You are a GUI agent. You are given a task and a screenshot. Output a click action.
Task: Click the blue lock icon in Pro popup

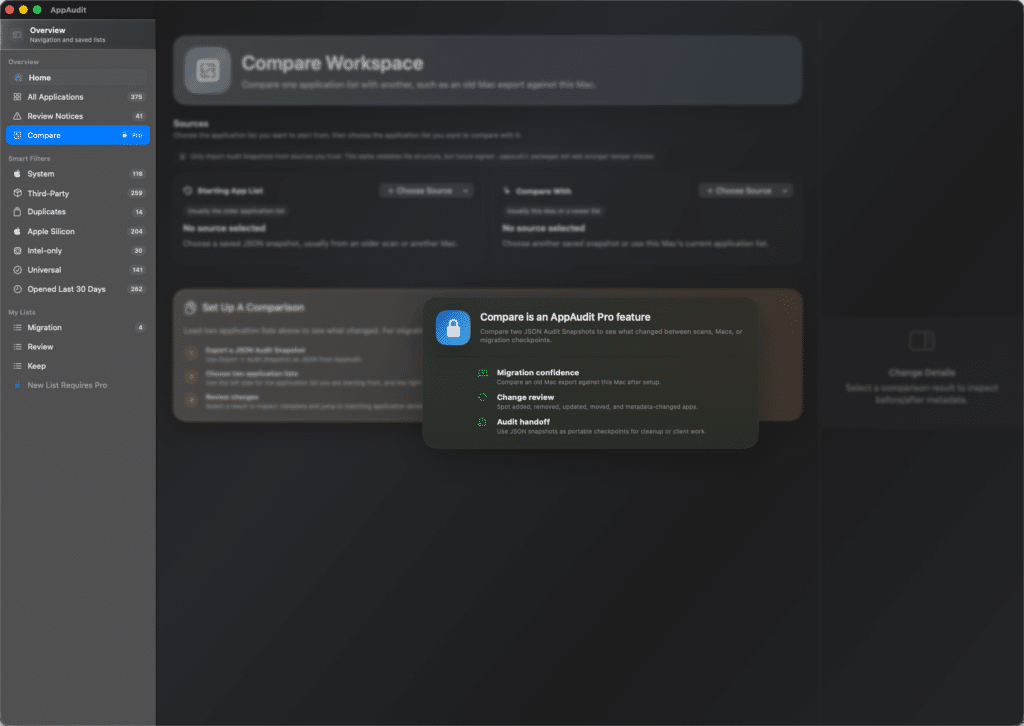[x=453, y=328]
